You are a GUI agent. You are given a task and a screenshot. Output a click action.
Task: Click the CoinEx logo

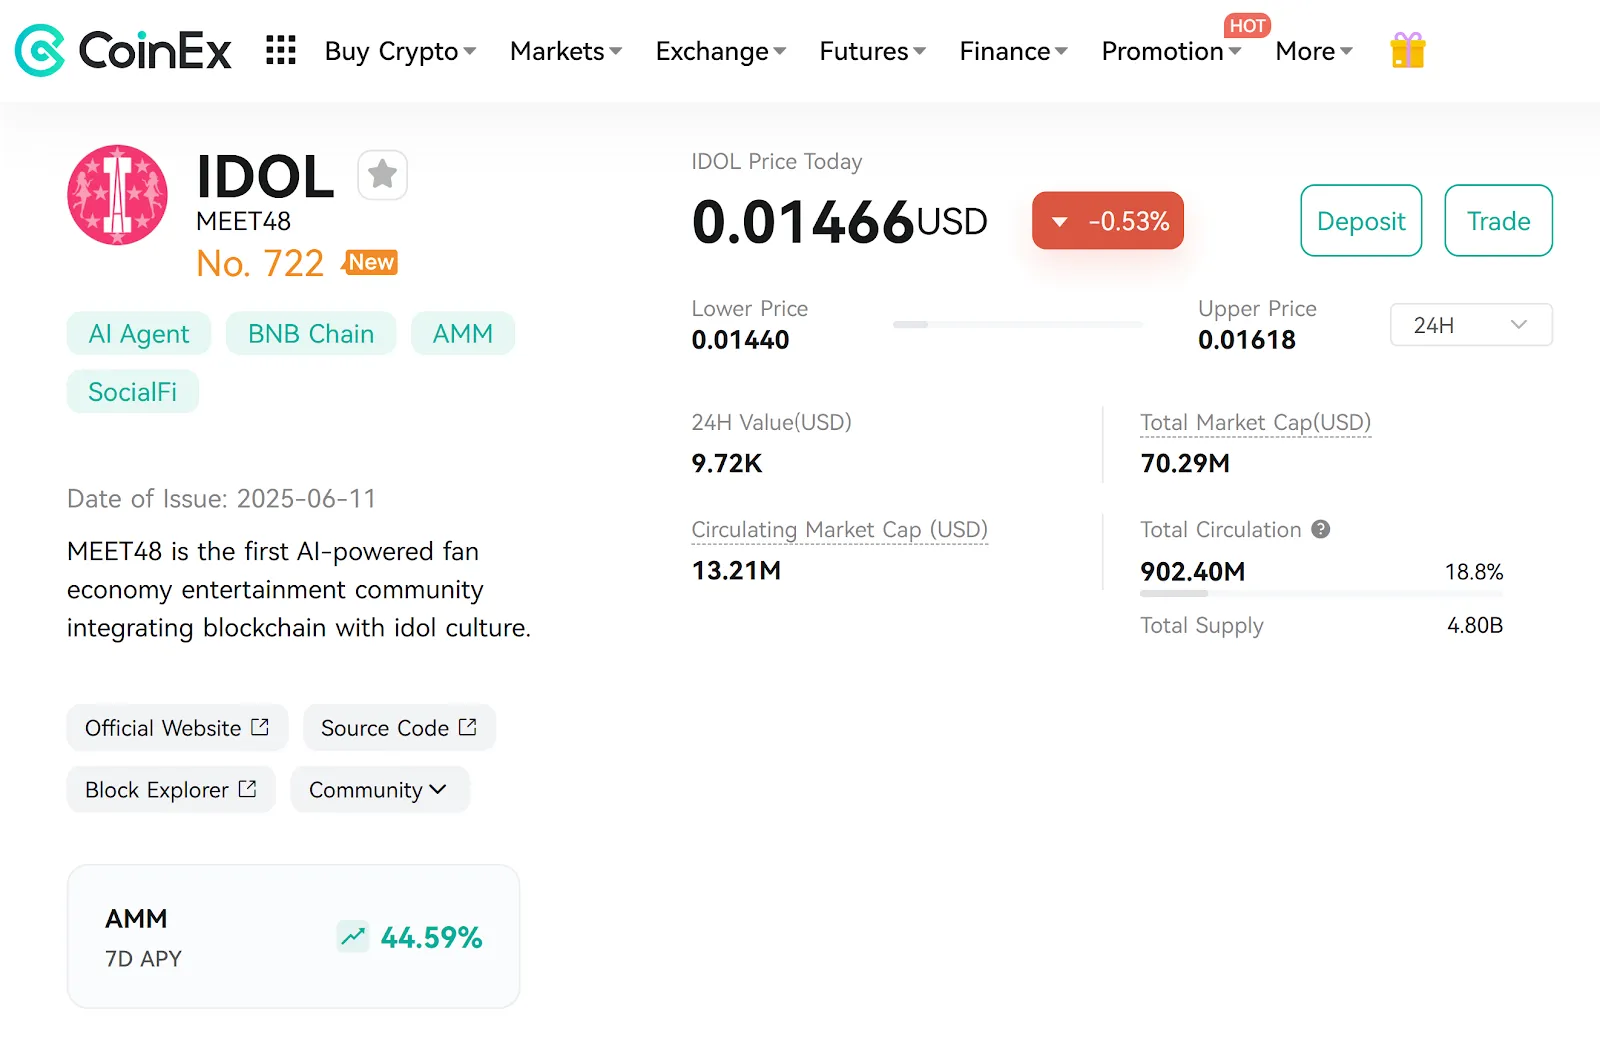pos(123,50)
